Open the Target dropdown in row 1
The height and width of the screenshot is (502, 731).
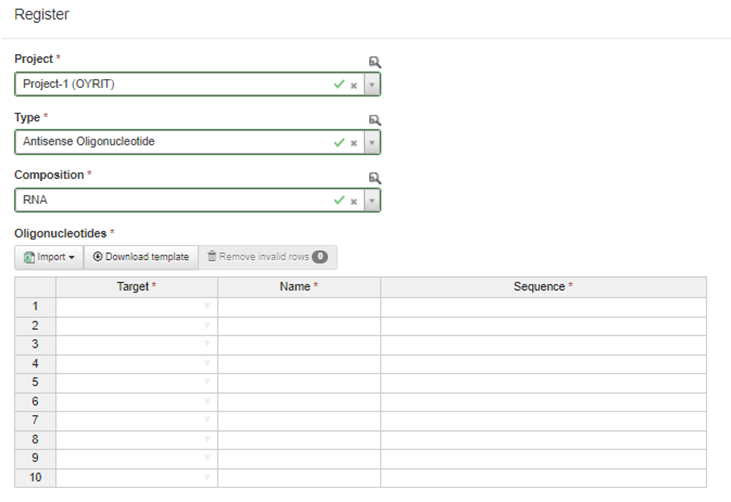point(207,307)
